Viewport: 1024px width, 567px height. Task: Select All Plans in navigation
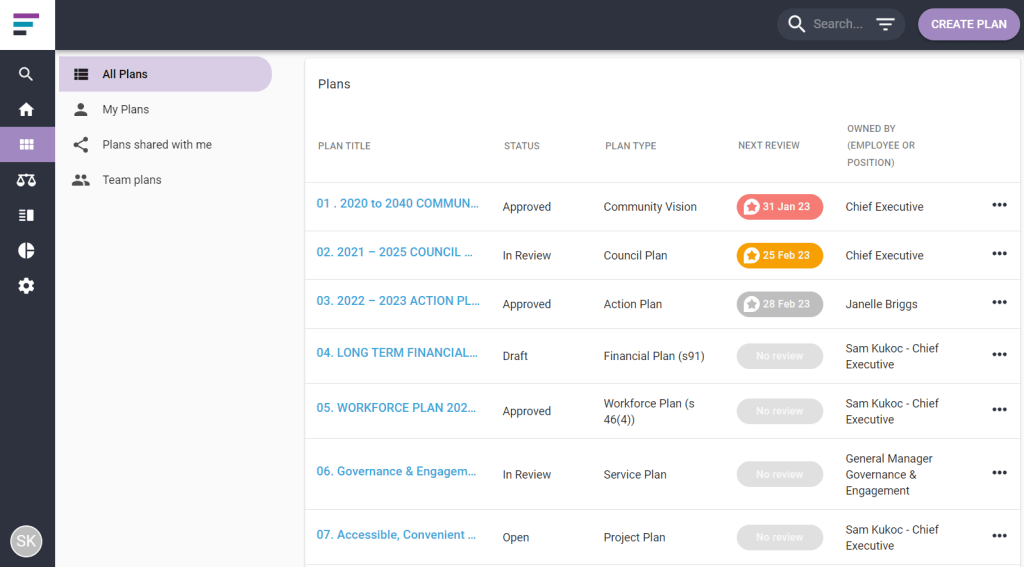coord(165,74)
